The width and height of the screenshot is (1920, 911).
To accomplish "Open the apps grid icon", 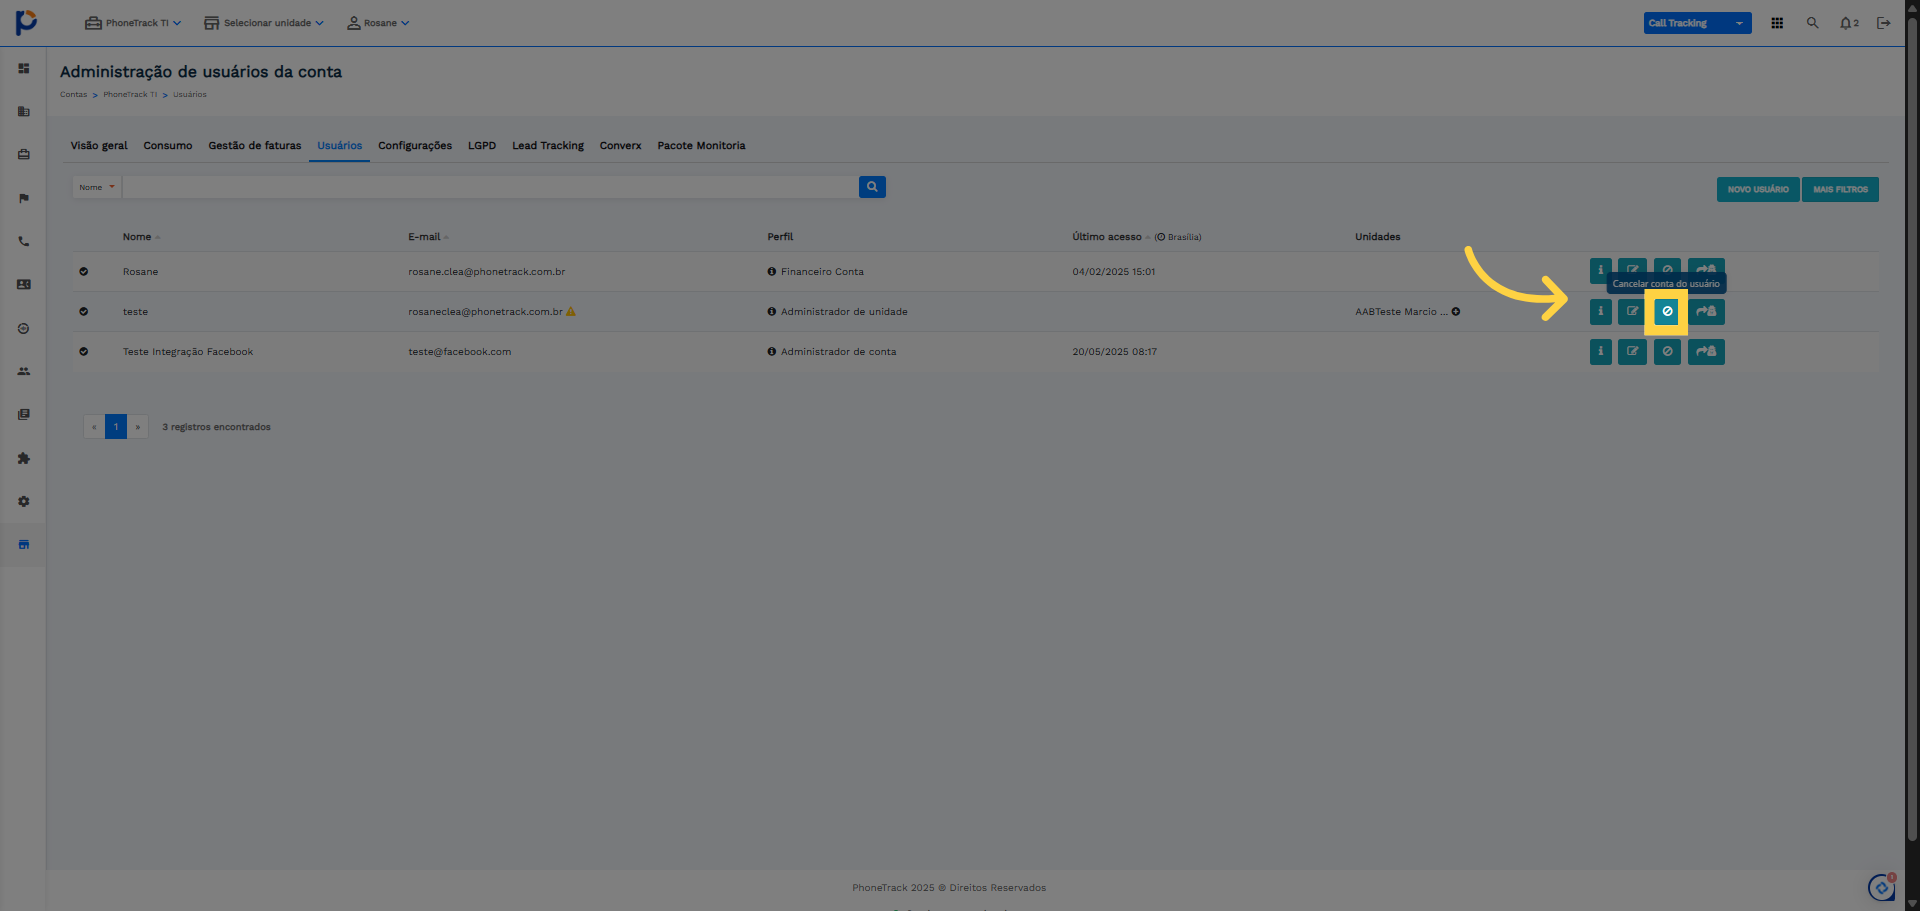I will pos(1777,23).
